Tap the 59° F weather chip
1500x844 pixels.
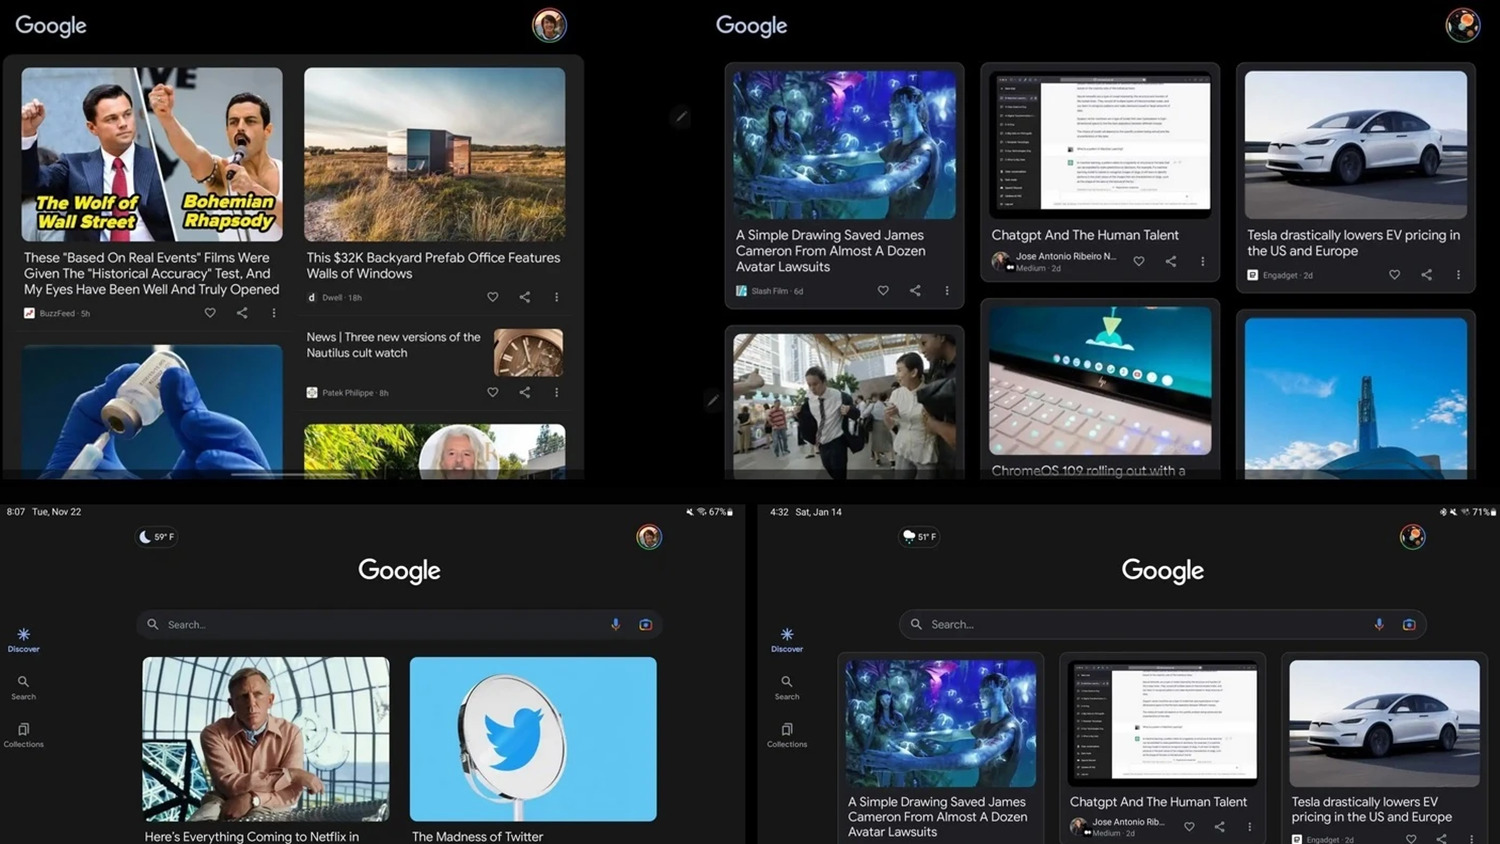157,537
